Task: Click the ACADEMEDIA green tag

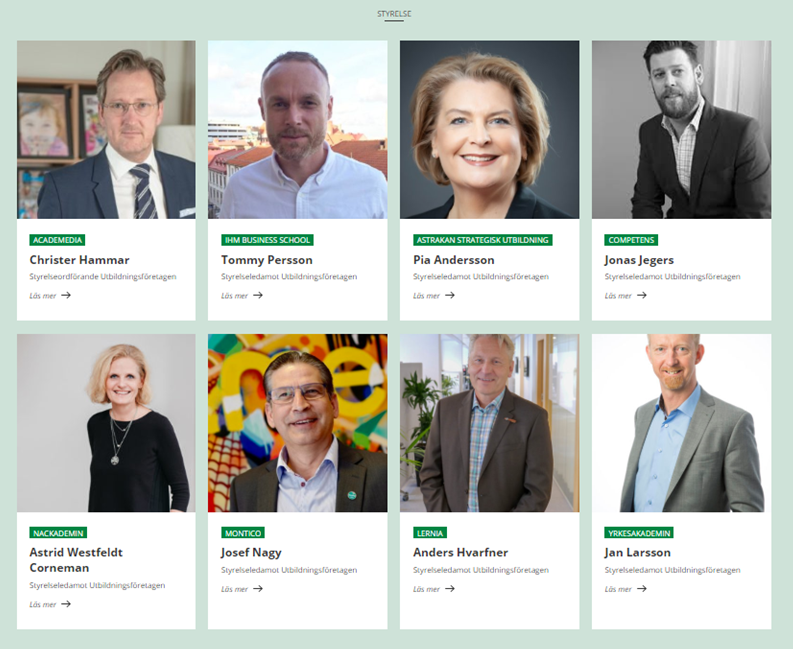Action: point(57,240)
